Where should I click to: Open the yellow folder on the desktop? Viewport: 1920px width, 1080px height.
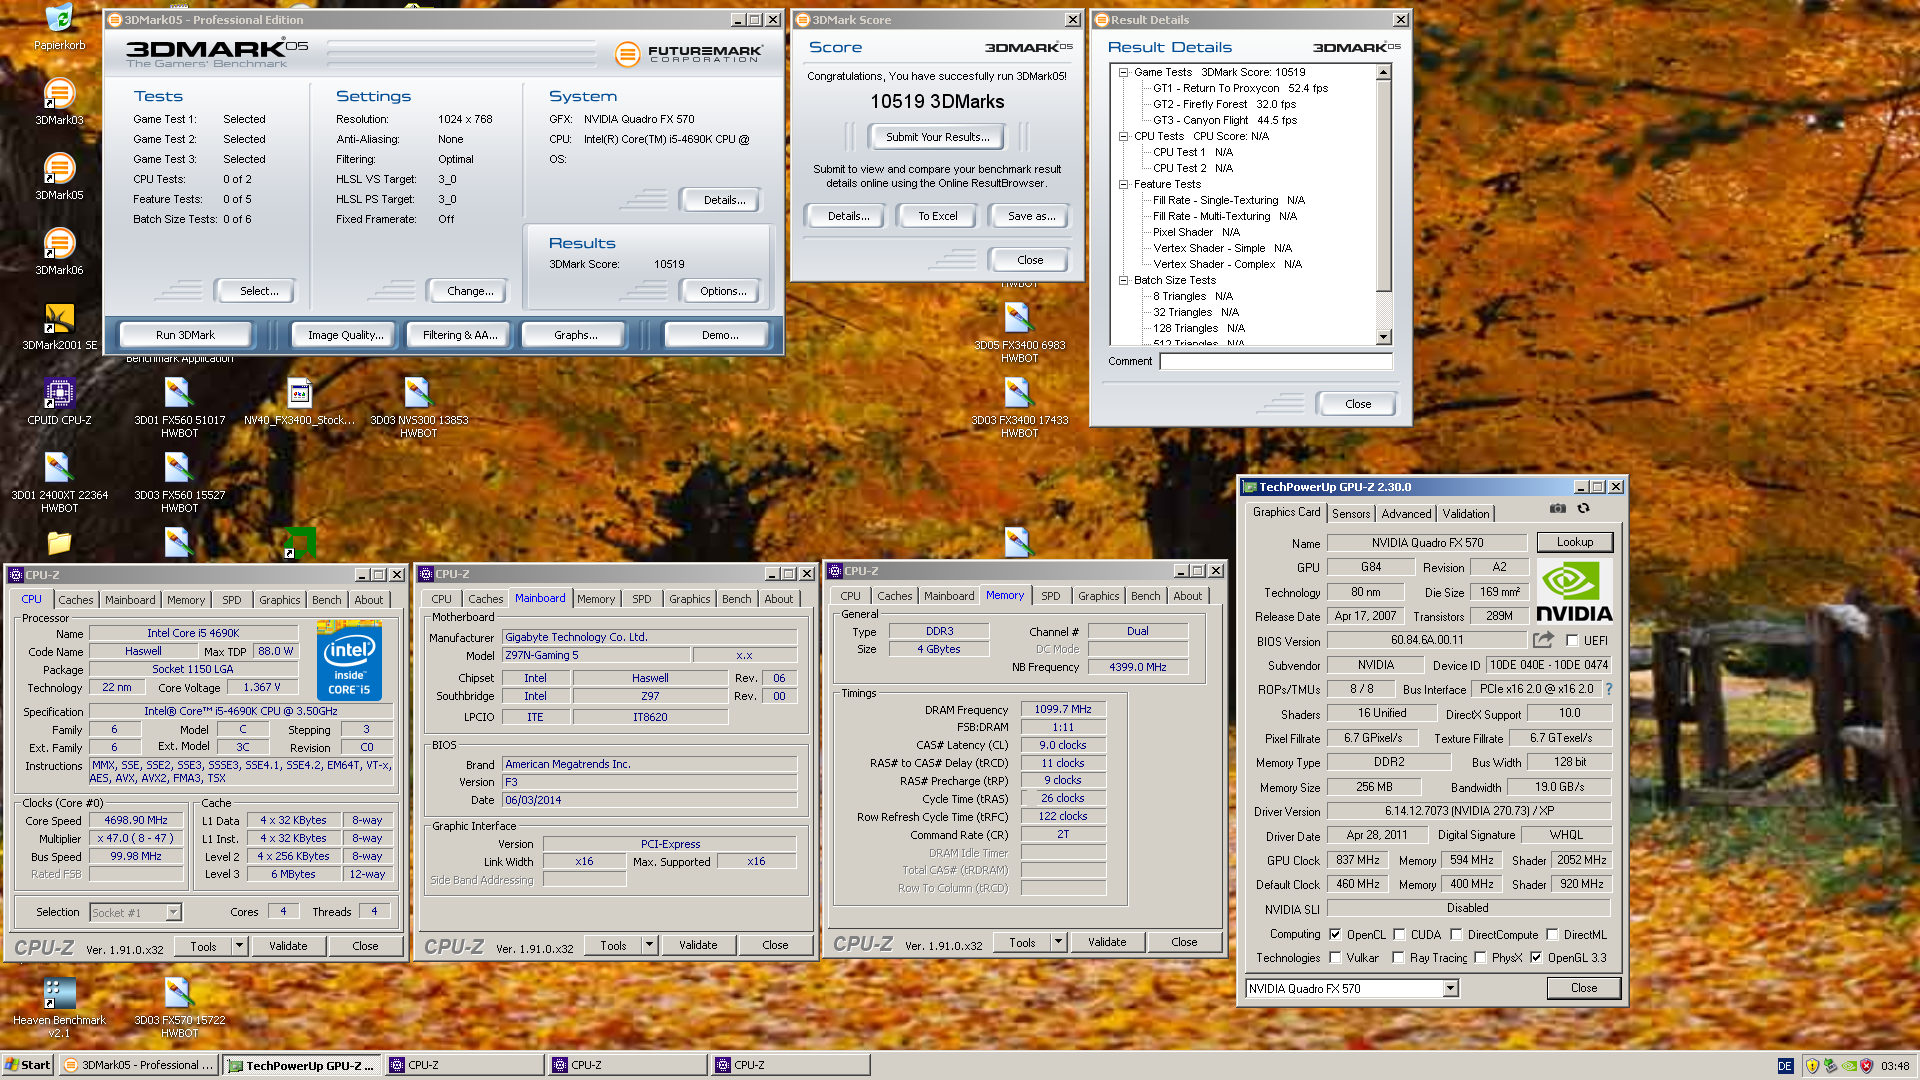click(x=59, y=542)
